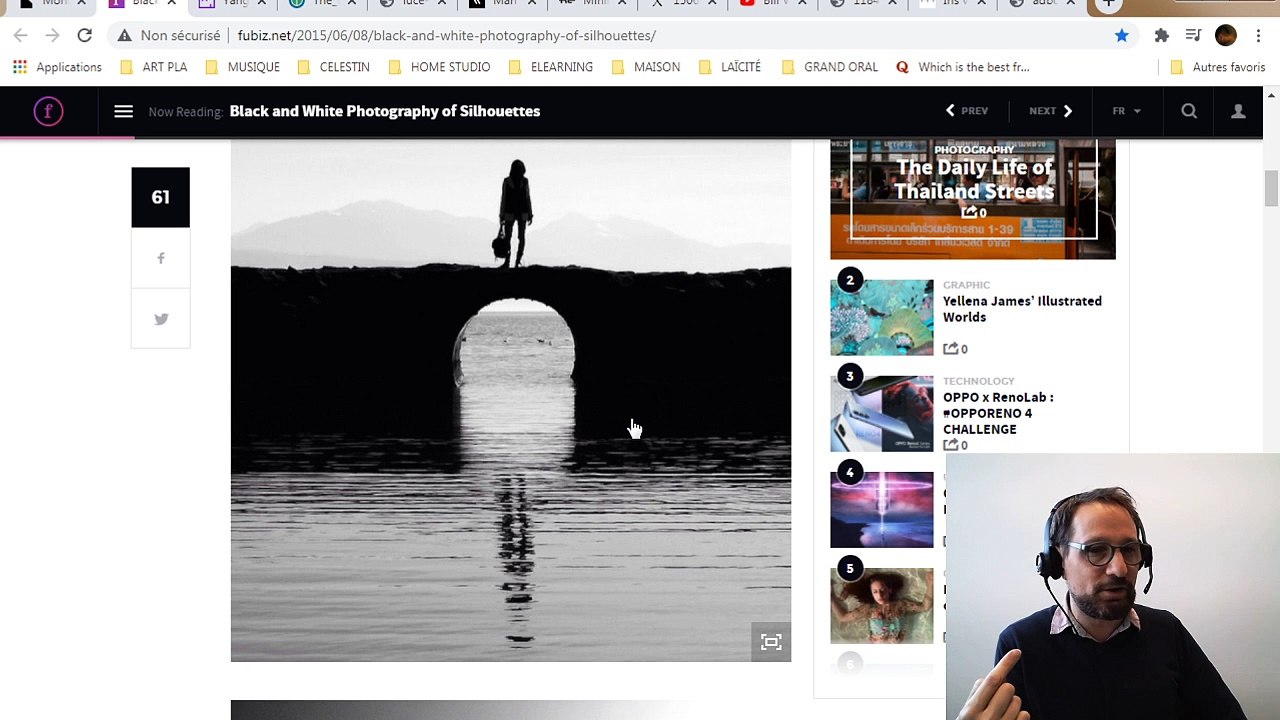Open the number 5 trending article thumbnail
Screen dimensions: 1280x720
tap(881, 605)
